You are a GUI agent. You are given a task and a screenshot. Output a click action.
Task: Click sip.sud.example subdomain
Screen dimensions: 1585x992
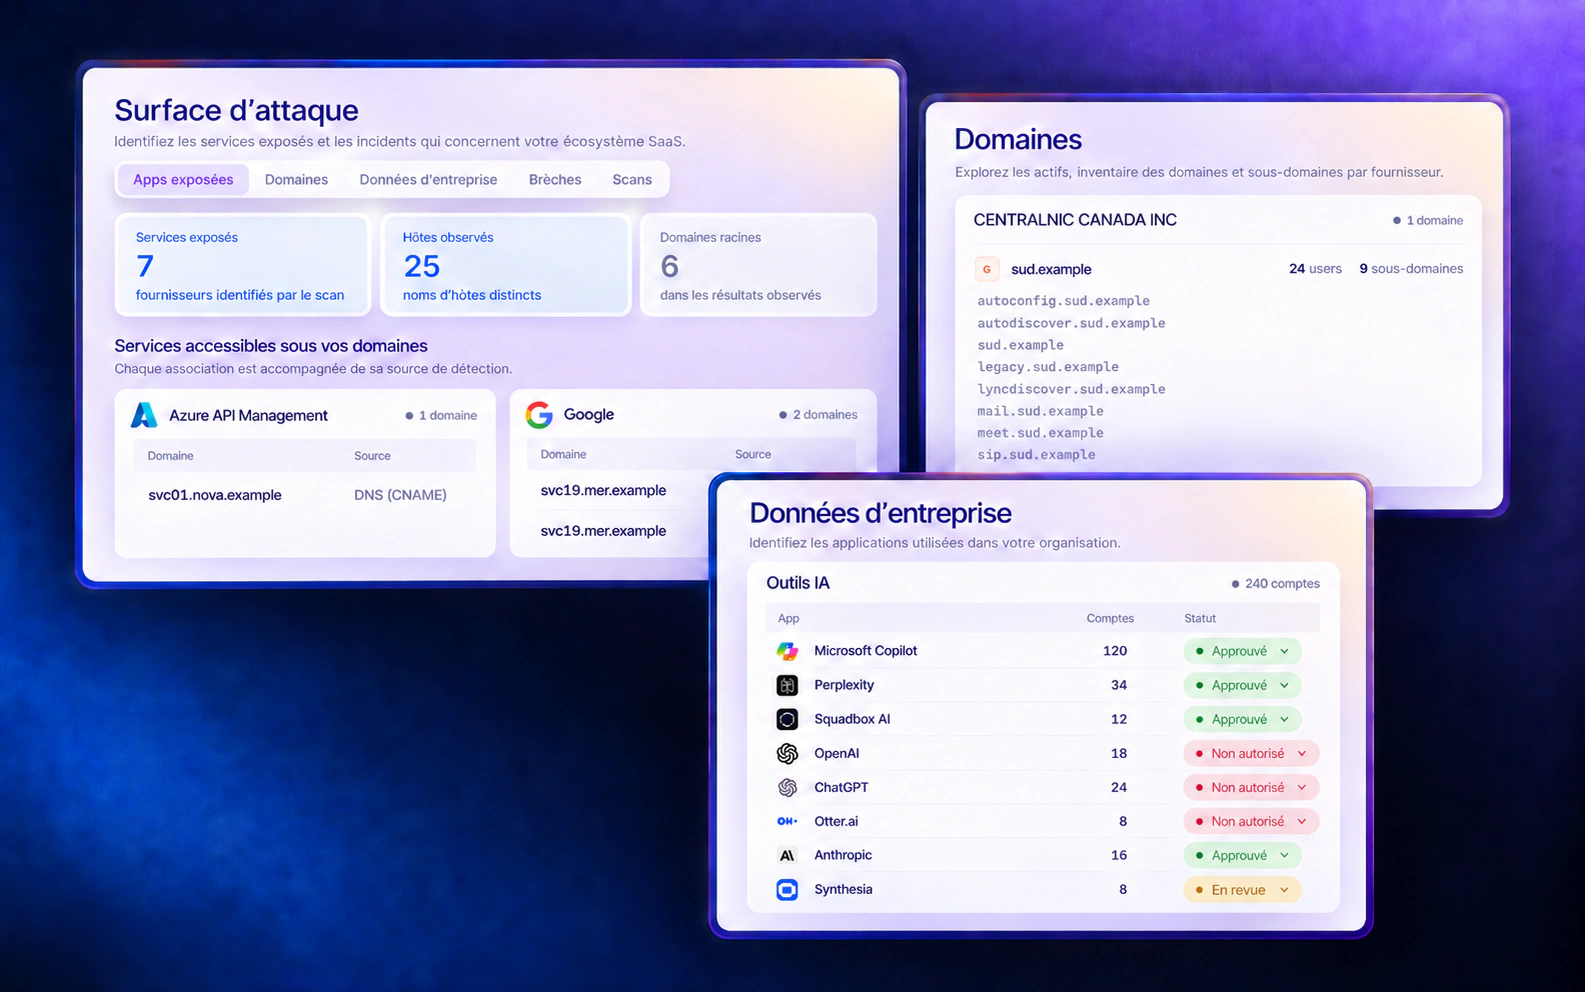tap(1036, 455)
